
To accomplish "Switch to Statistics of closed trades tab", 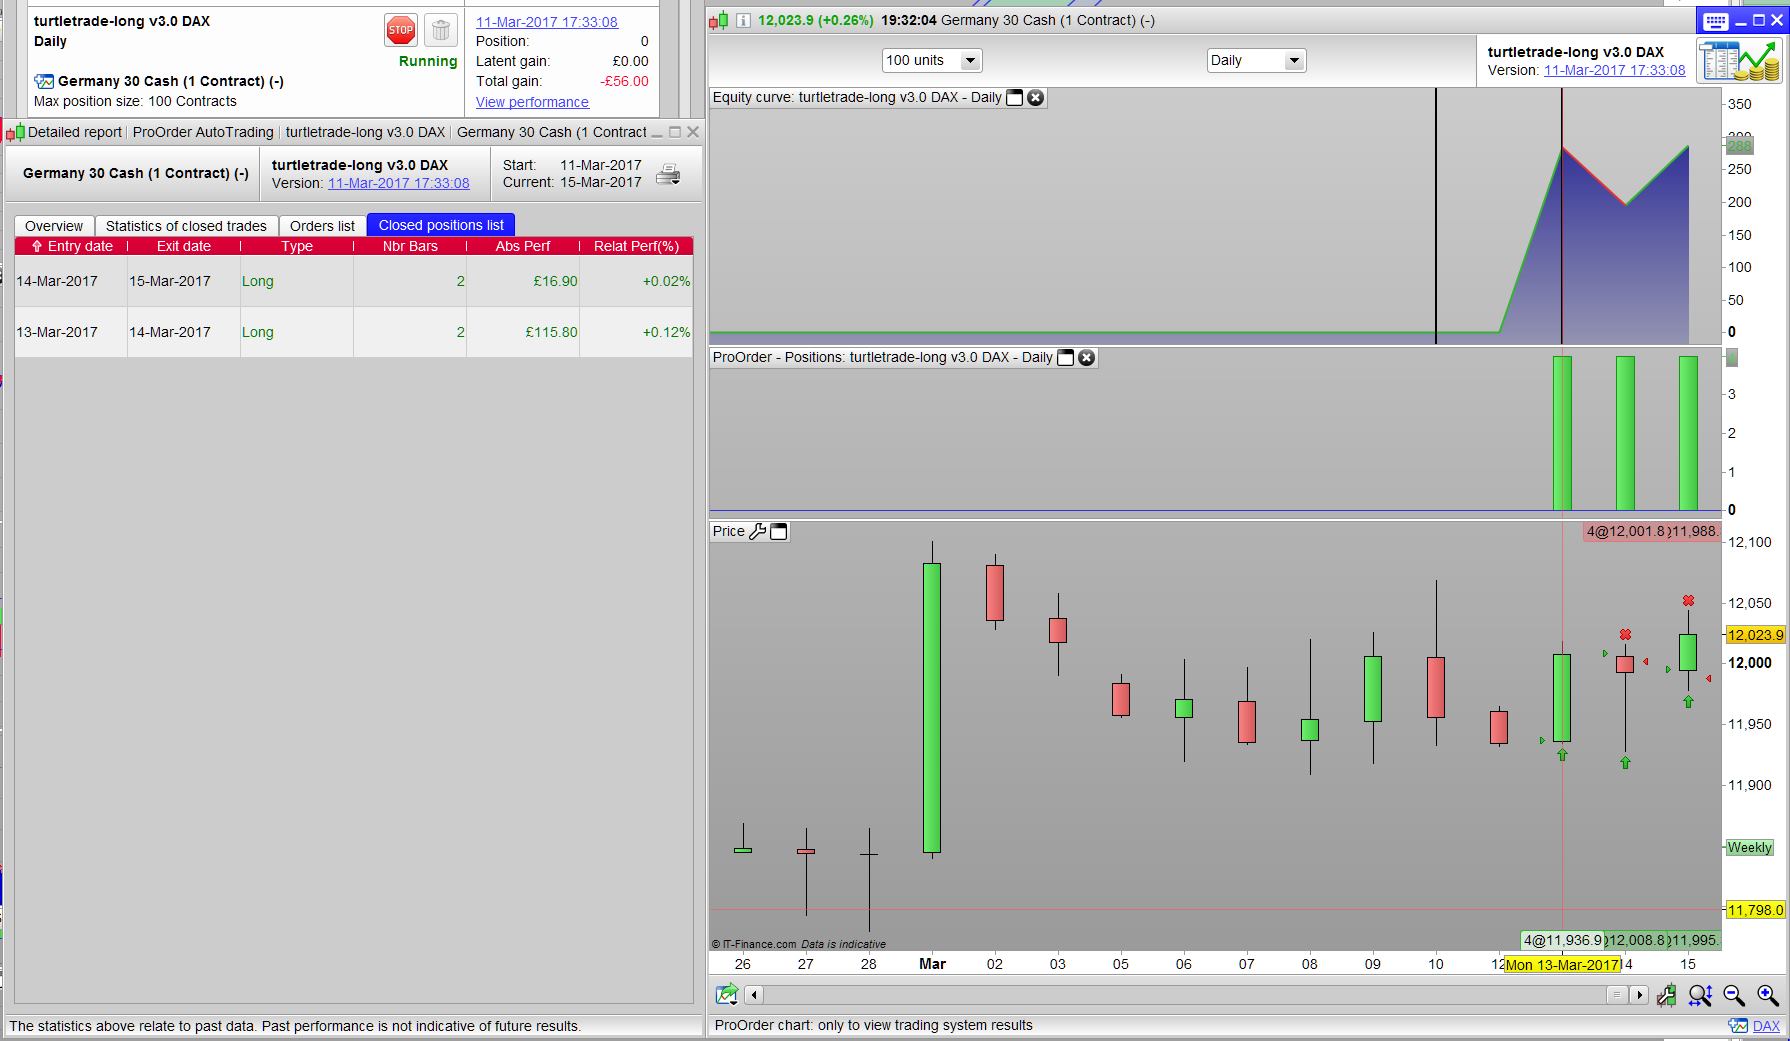I will [x=186, y=226].
